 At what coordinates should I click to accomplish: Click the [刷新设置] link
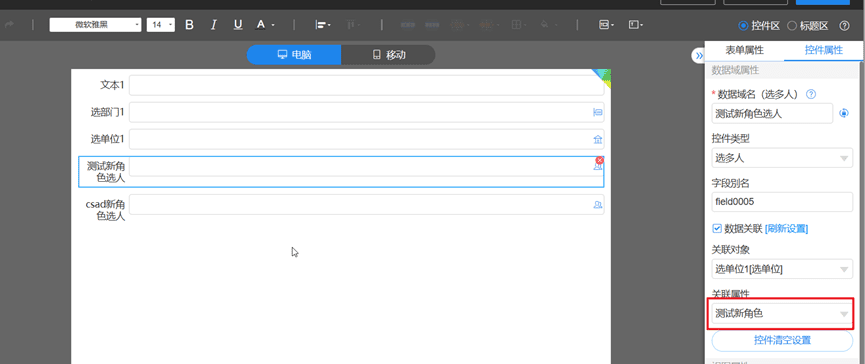pos(787,228)
